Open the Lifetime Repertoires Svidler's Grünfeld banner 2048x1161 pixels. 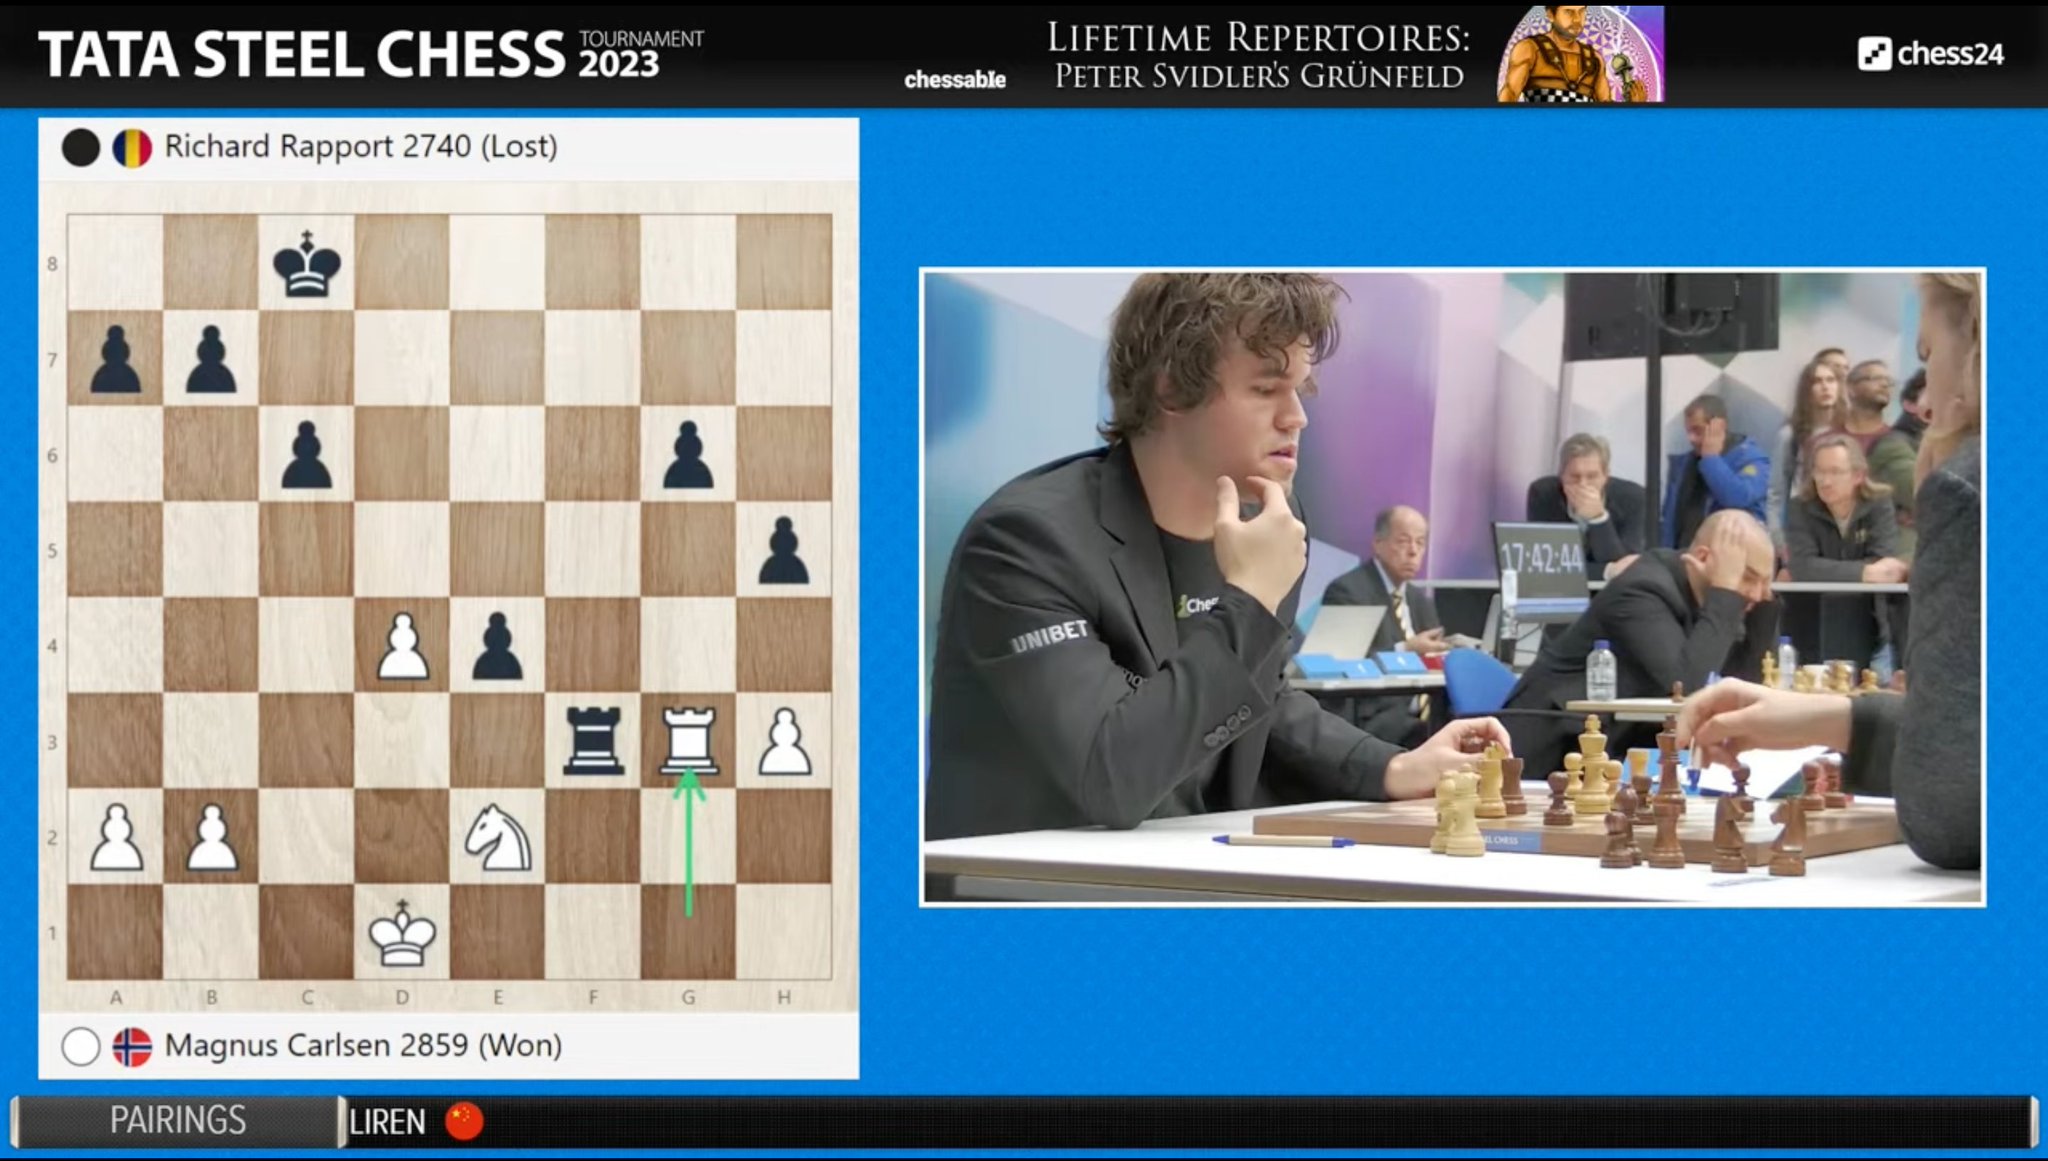[x=1259, y=56]
